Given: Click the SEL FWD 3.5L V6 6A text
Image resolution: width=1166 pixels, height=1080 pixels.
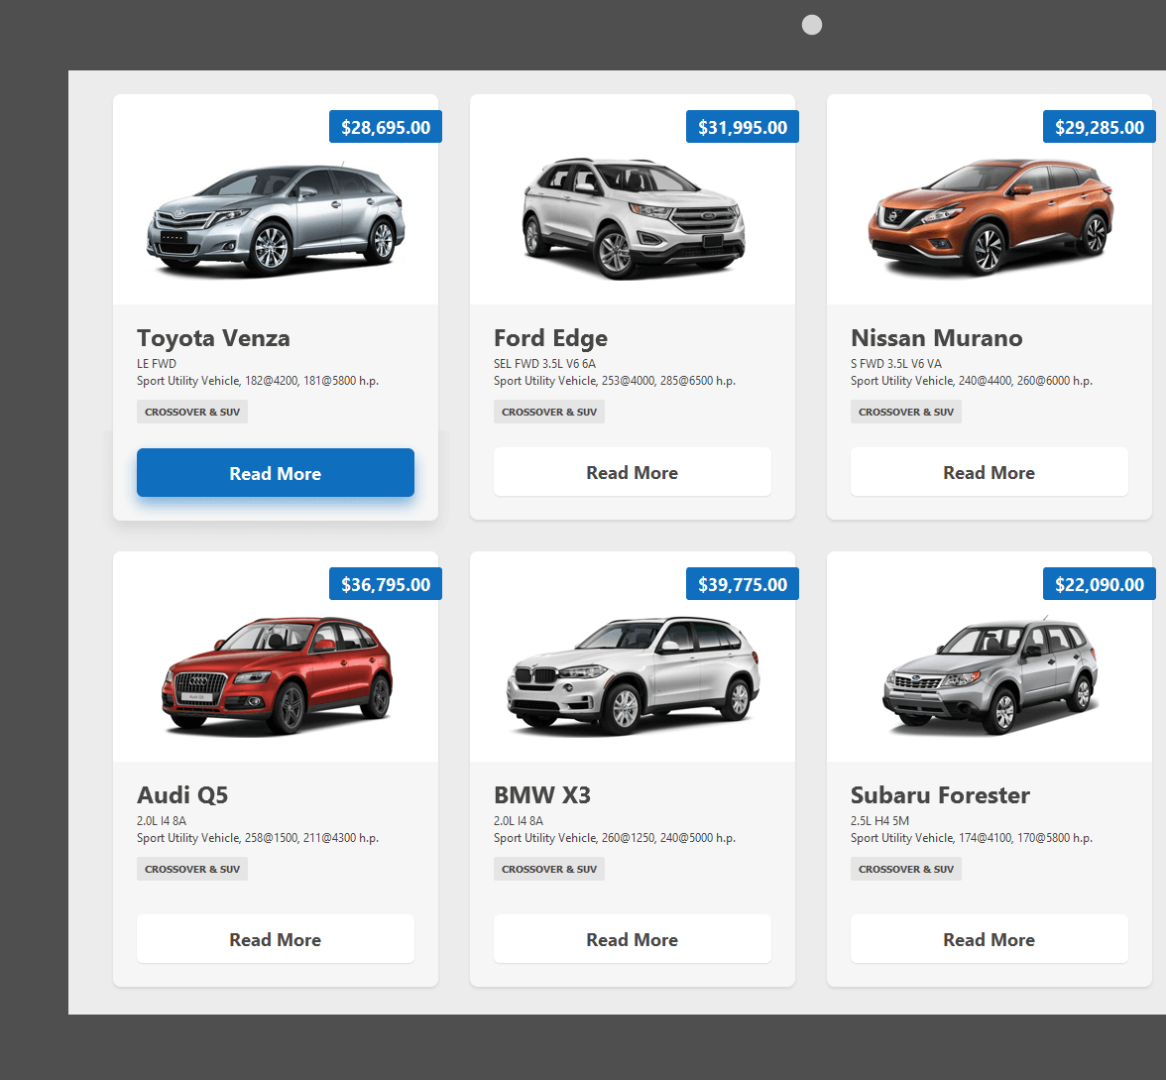Looking at the screenshot, I should 544,364.
